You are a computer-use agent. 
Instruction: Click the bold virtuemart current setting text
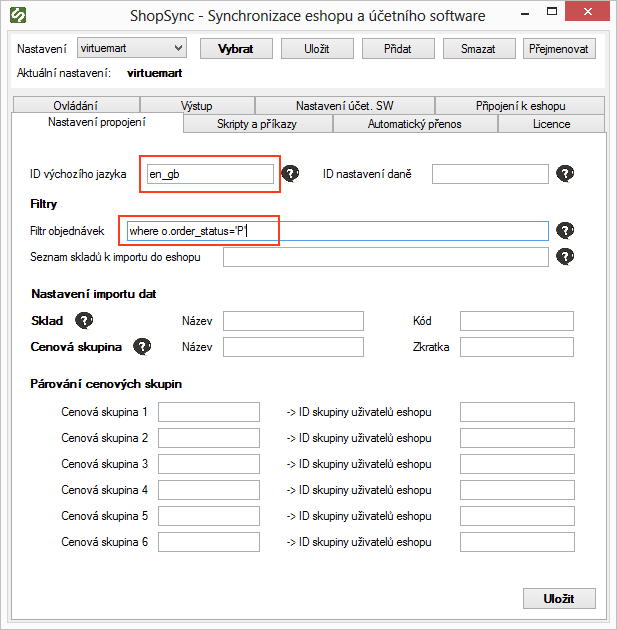coord(155,73)
